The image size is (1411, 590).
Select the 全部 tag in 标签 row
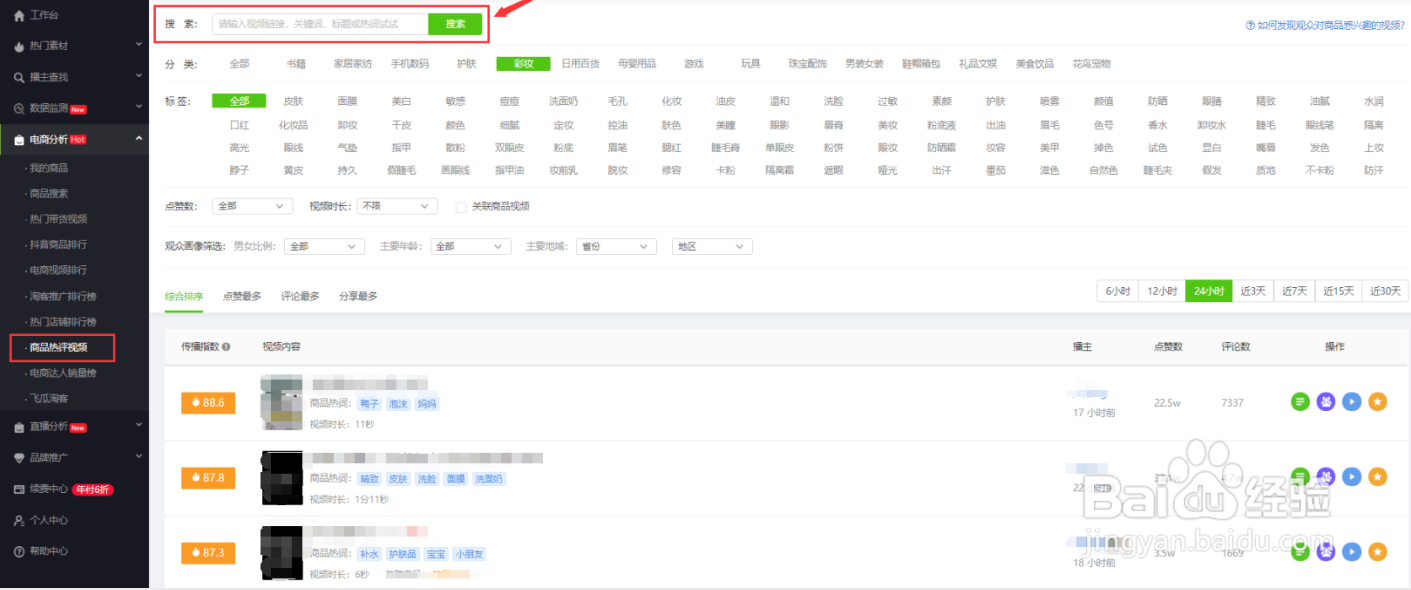pos(239,101)
